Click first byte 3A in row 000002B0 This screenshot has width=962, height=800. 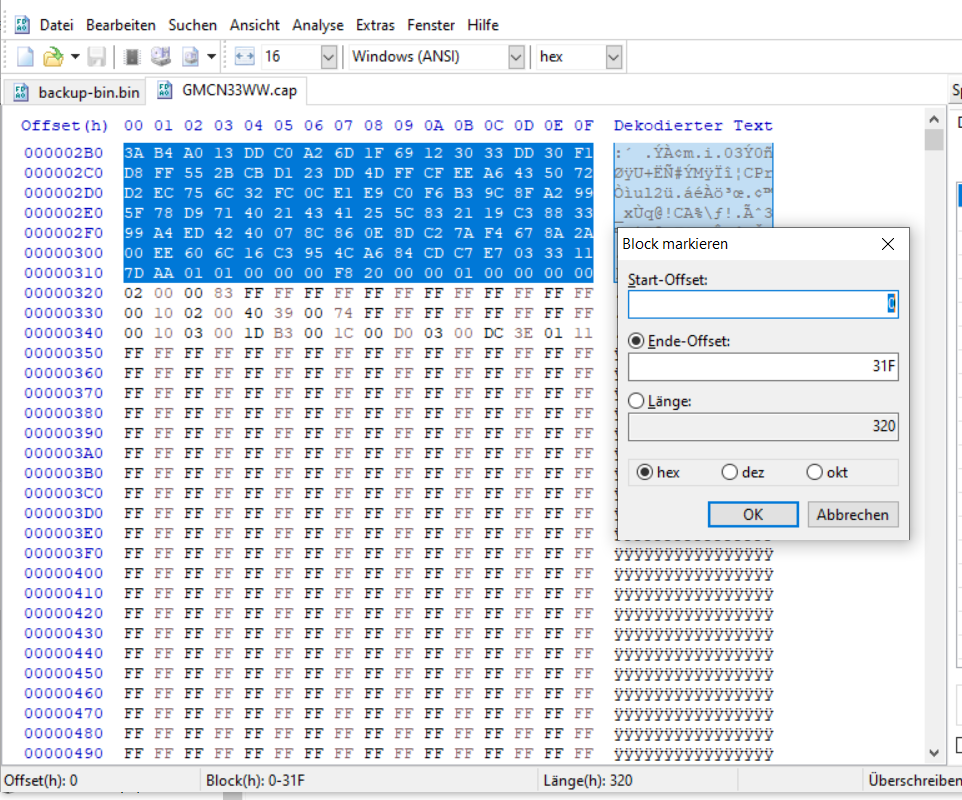pos(133,153)
